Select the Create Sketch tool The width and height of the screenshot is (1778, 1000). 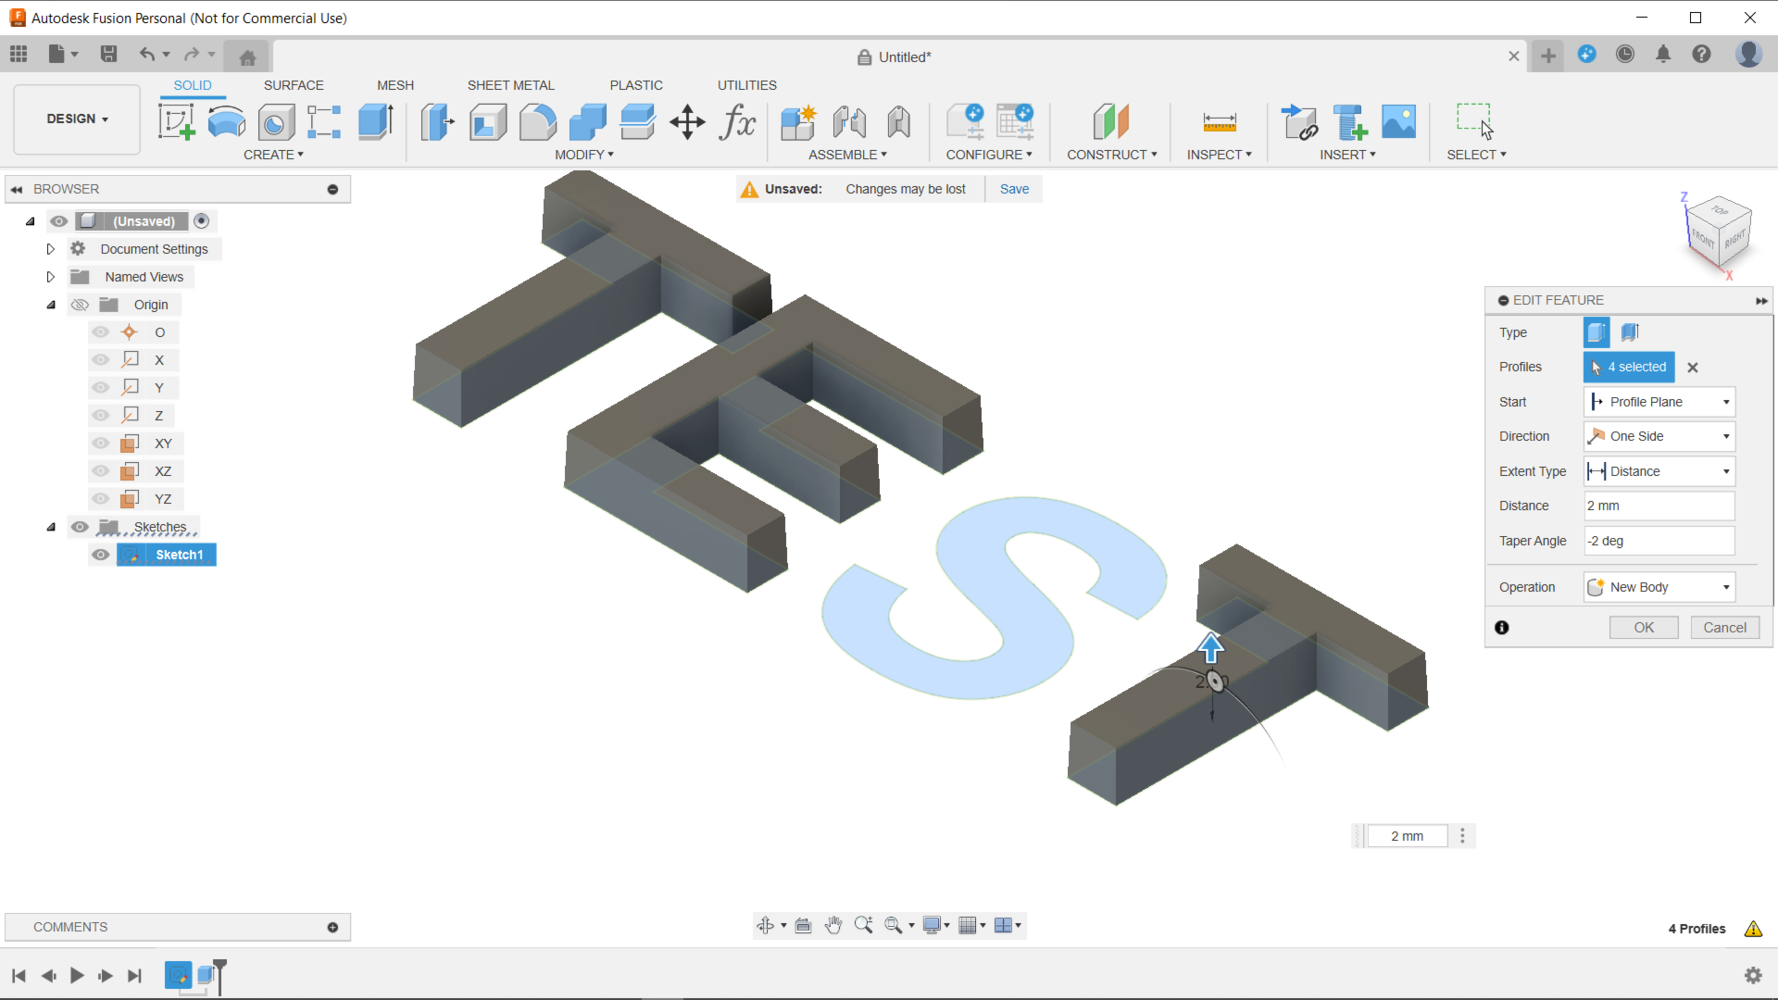coord(176,122)
